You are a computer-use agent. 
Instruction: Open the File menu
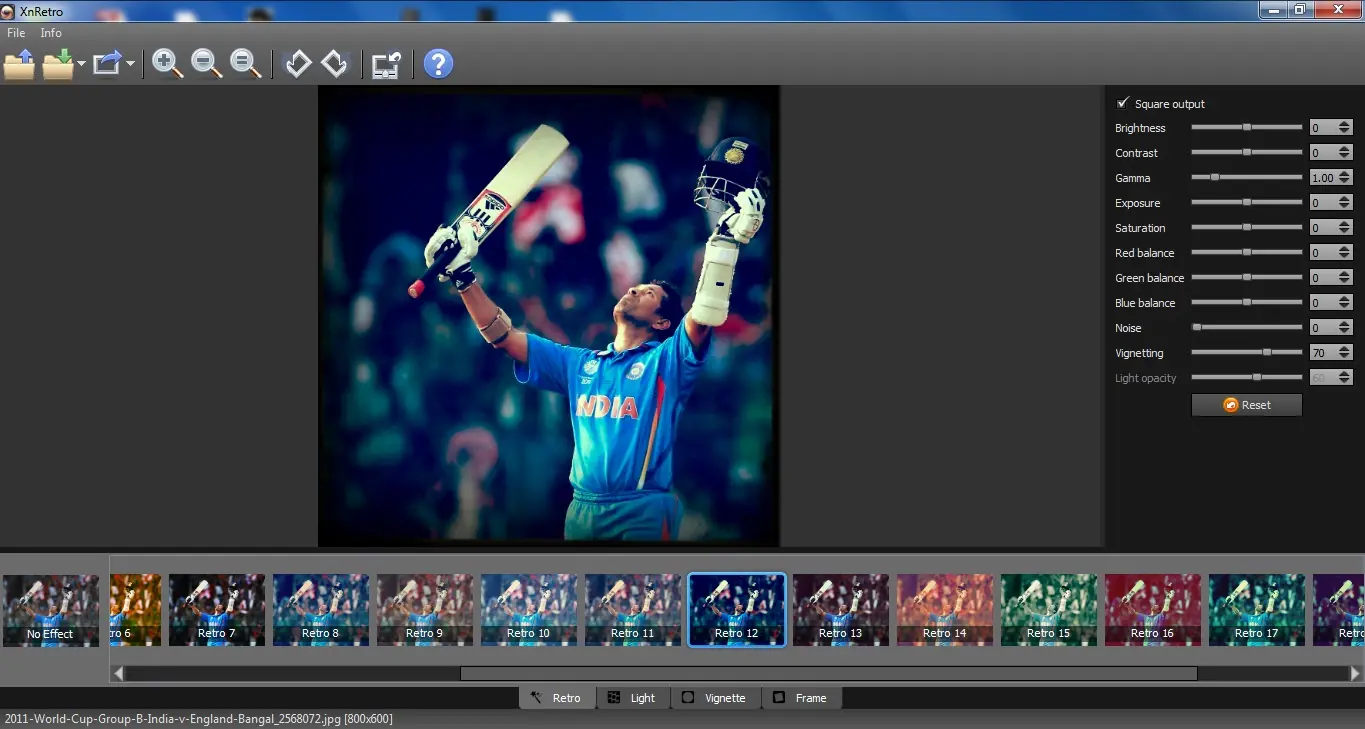(x=16, y=33)
